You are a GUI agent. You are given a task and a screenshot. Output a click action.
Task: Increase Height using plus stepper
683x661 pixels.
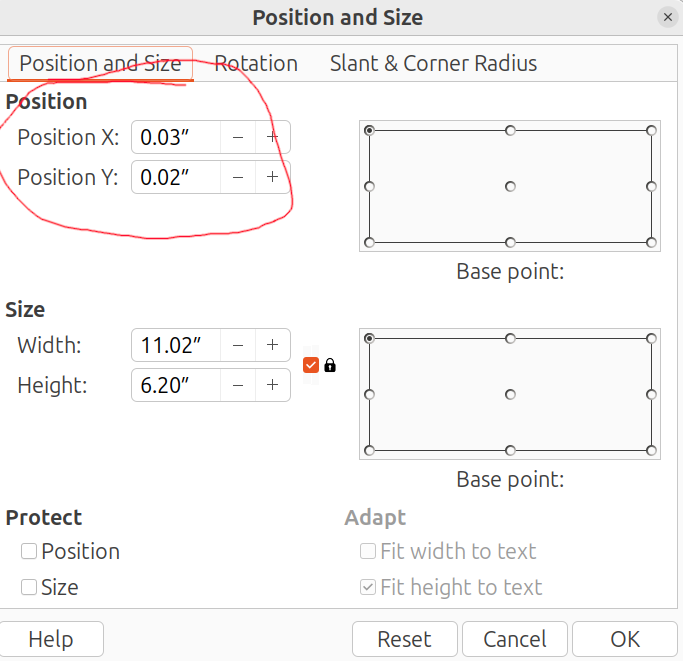tap(272, 385)
